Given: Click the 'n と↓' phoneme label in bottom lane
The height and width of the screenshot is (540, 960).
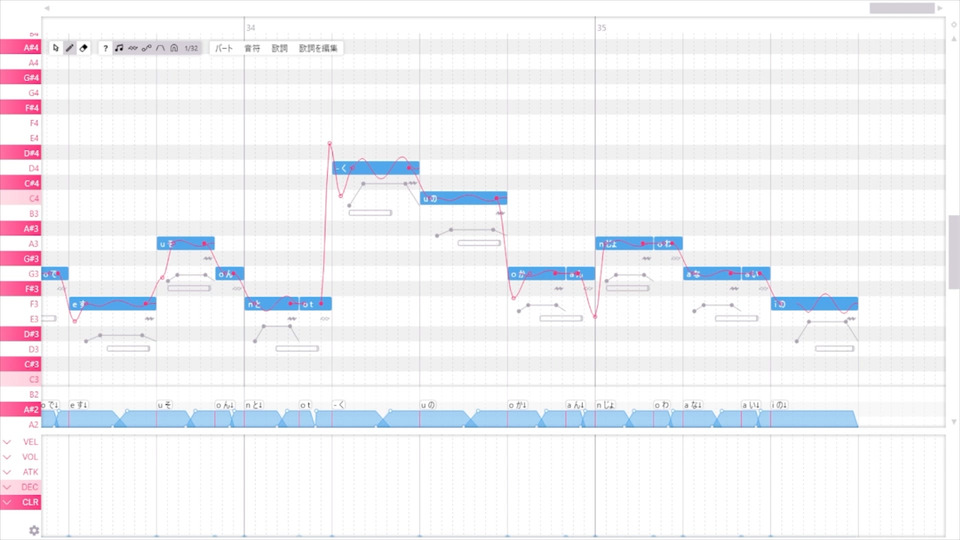Looking at the screenshot, I should pyautogui.click(x=254, y=405).
